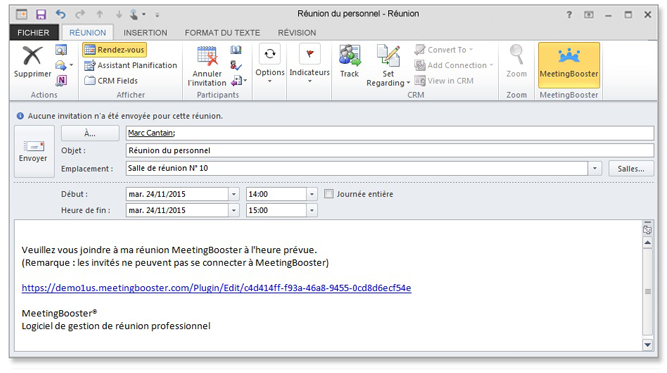Select the RÉUNION ribbon tab
The image size is (667, 373).
tap(88, 33)
